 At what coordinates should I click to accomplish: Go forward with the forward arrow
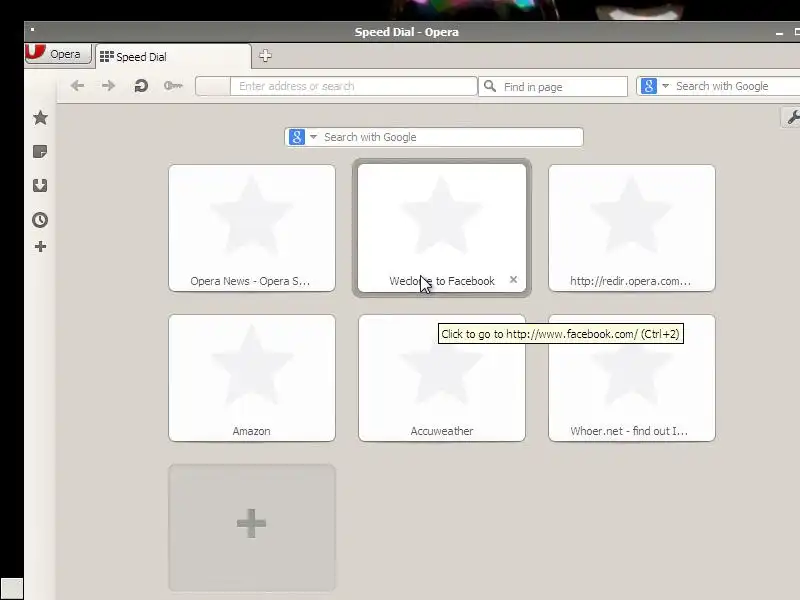point(108,86)
